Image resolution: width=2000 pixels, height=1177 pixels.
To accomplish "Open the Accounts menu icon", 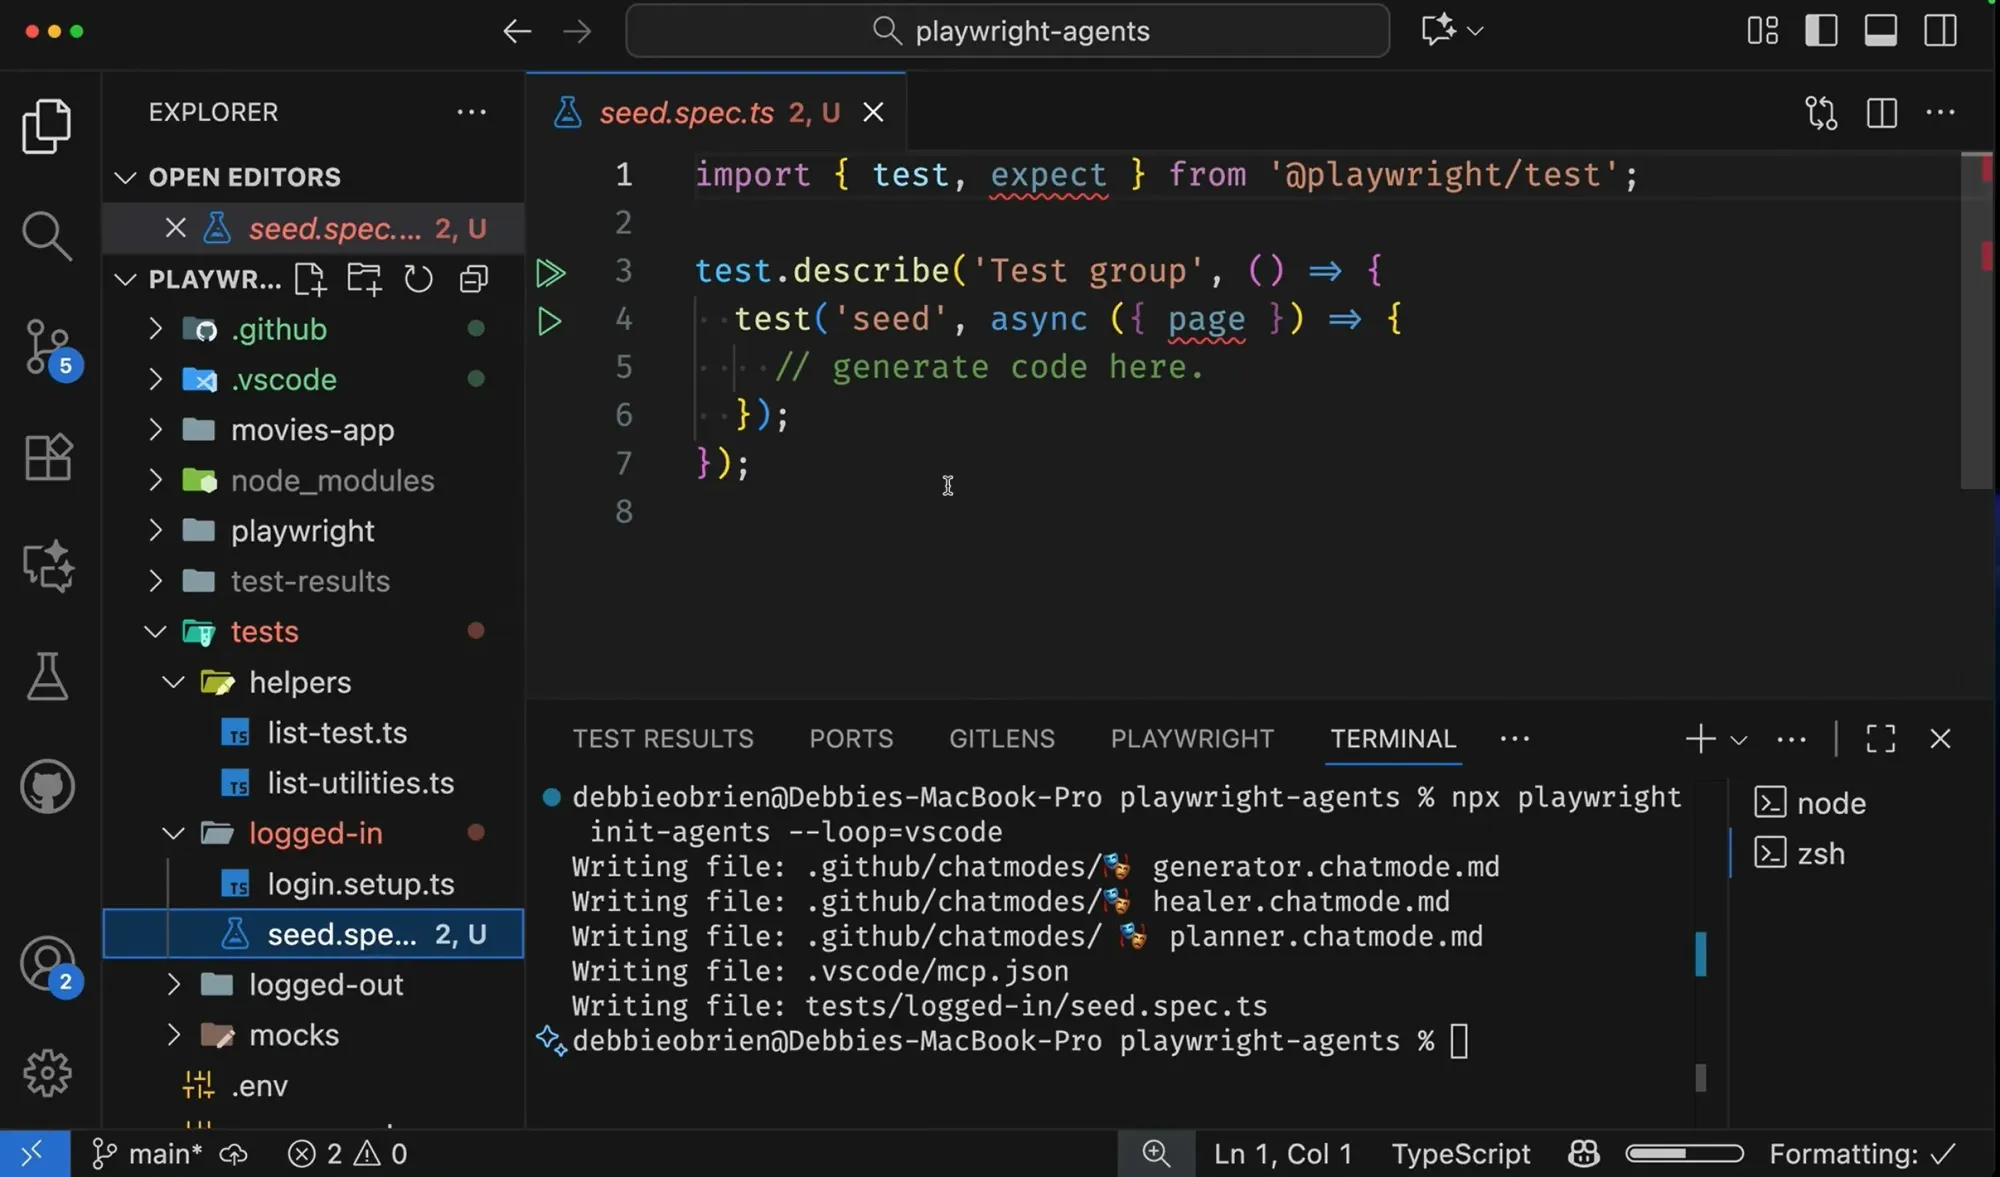I will coord(48,965).
